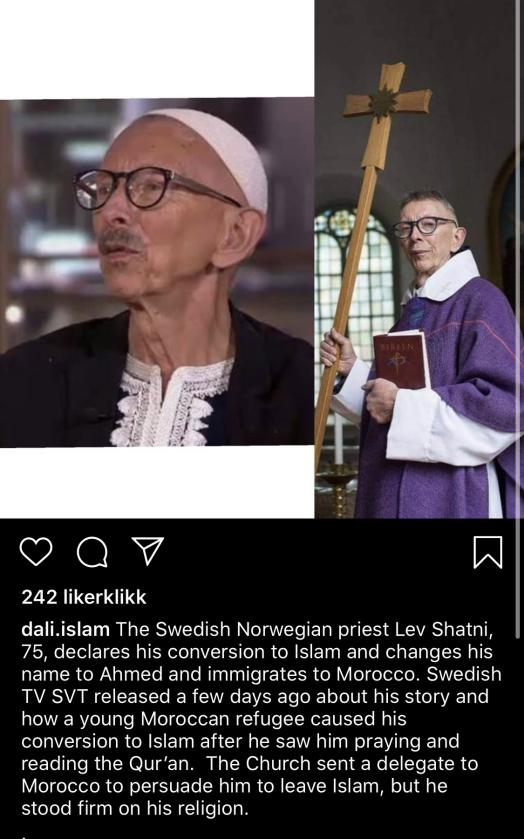The image size is (524, 839).
Task: View the 242 likerklikk likes list
Action: tap(83, 597)
